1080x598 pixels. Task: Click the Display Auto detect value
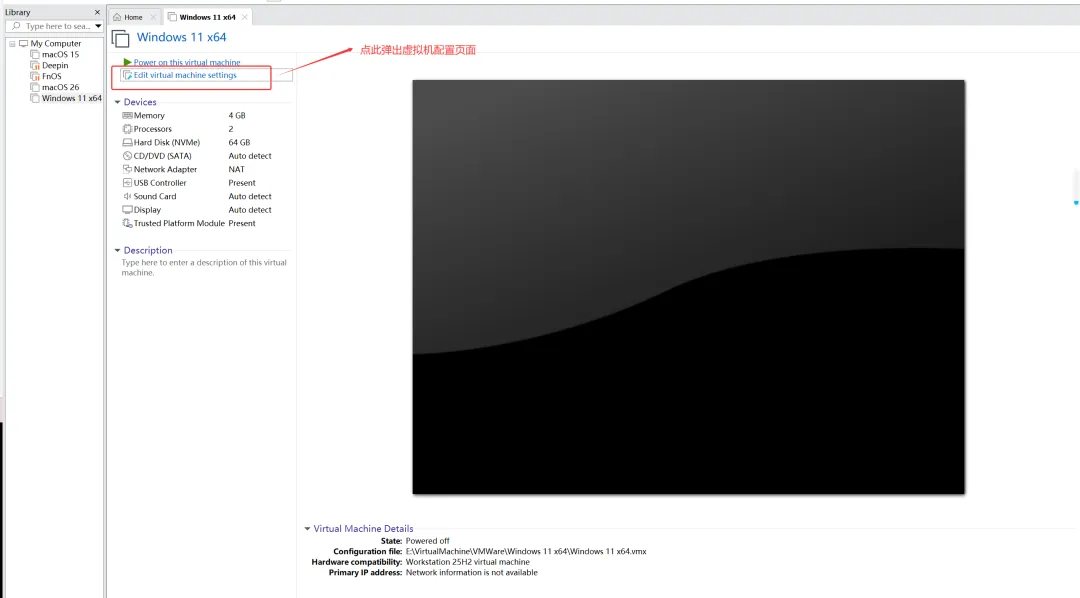[x=250, y=209]
